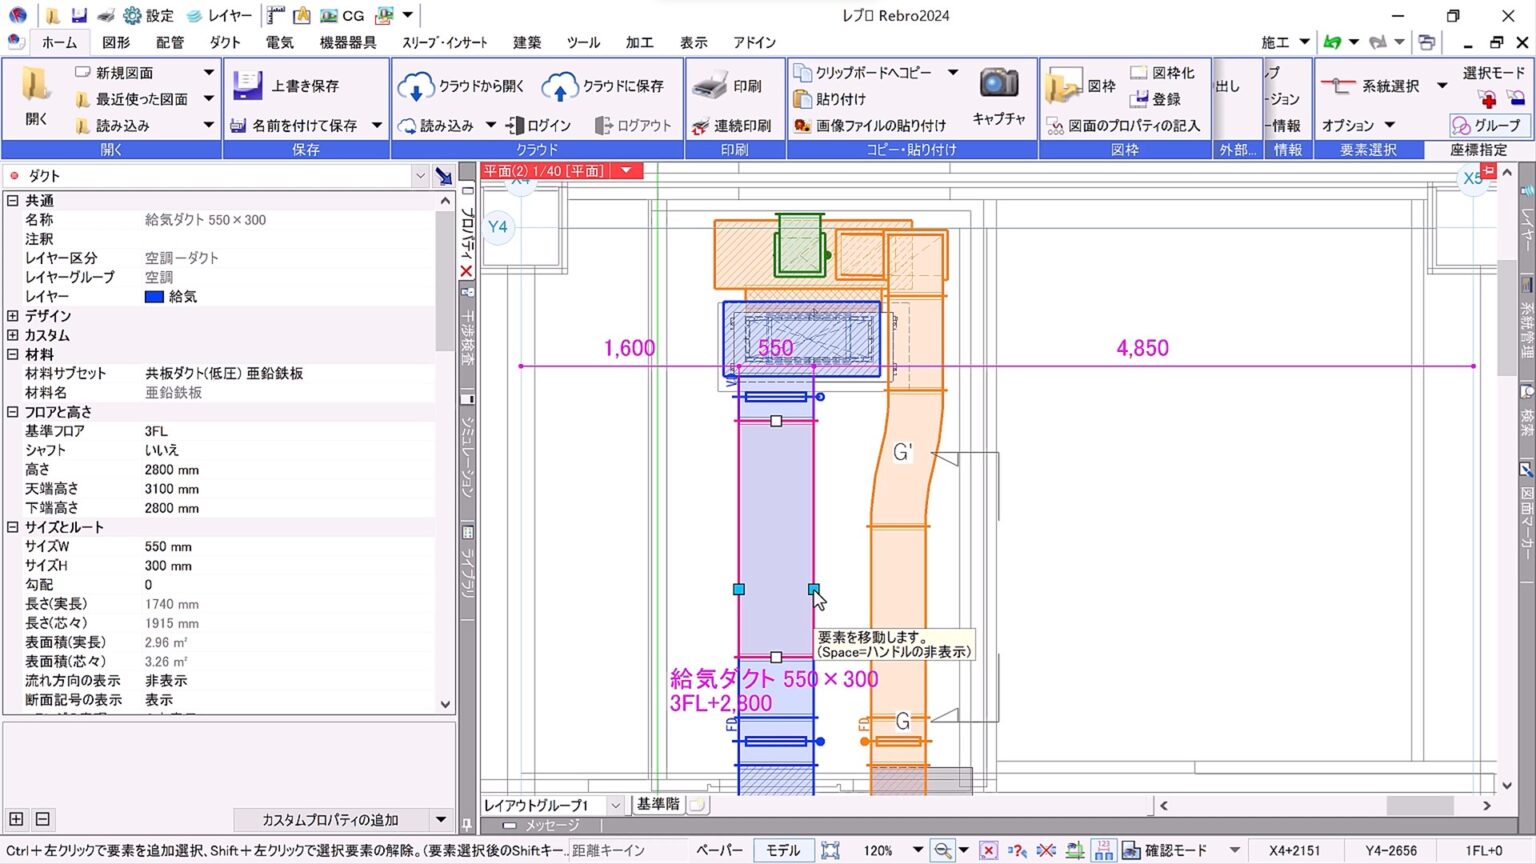The width and height of the screenshot is (1536, 864).
Task: Collapse the 共通 property section
Action: click(x=13, y=201)
